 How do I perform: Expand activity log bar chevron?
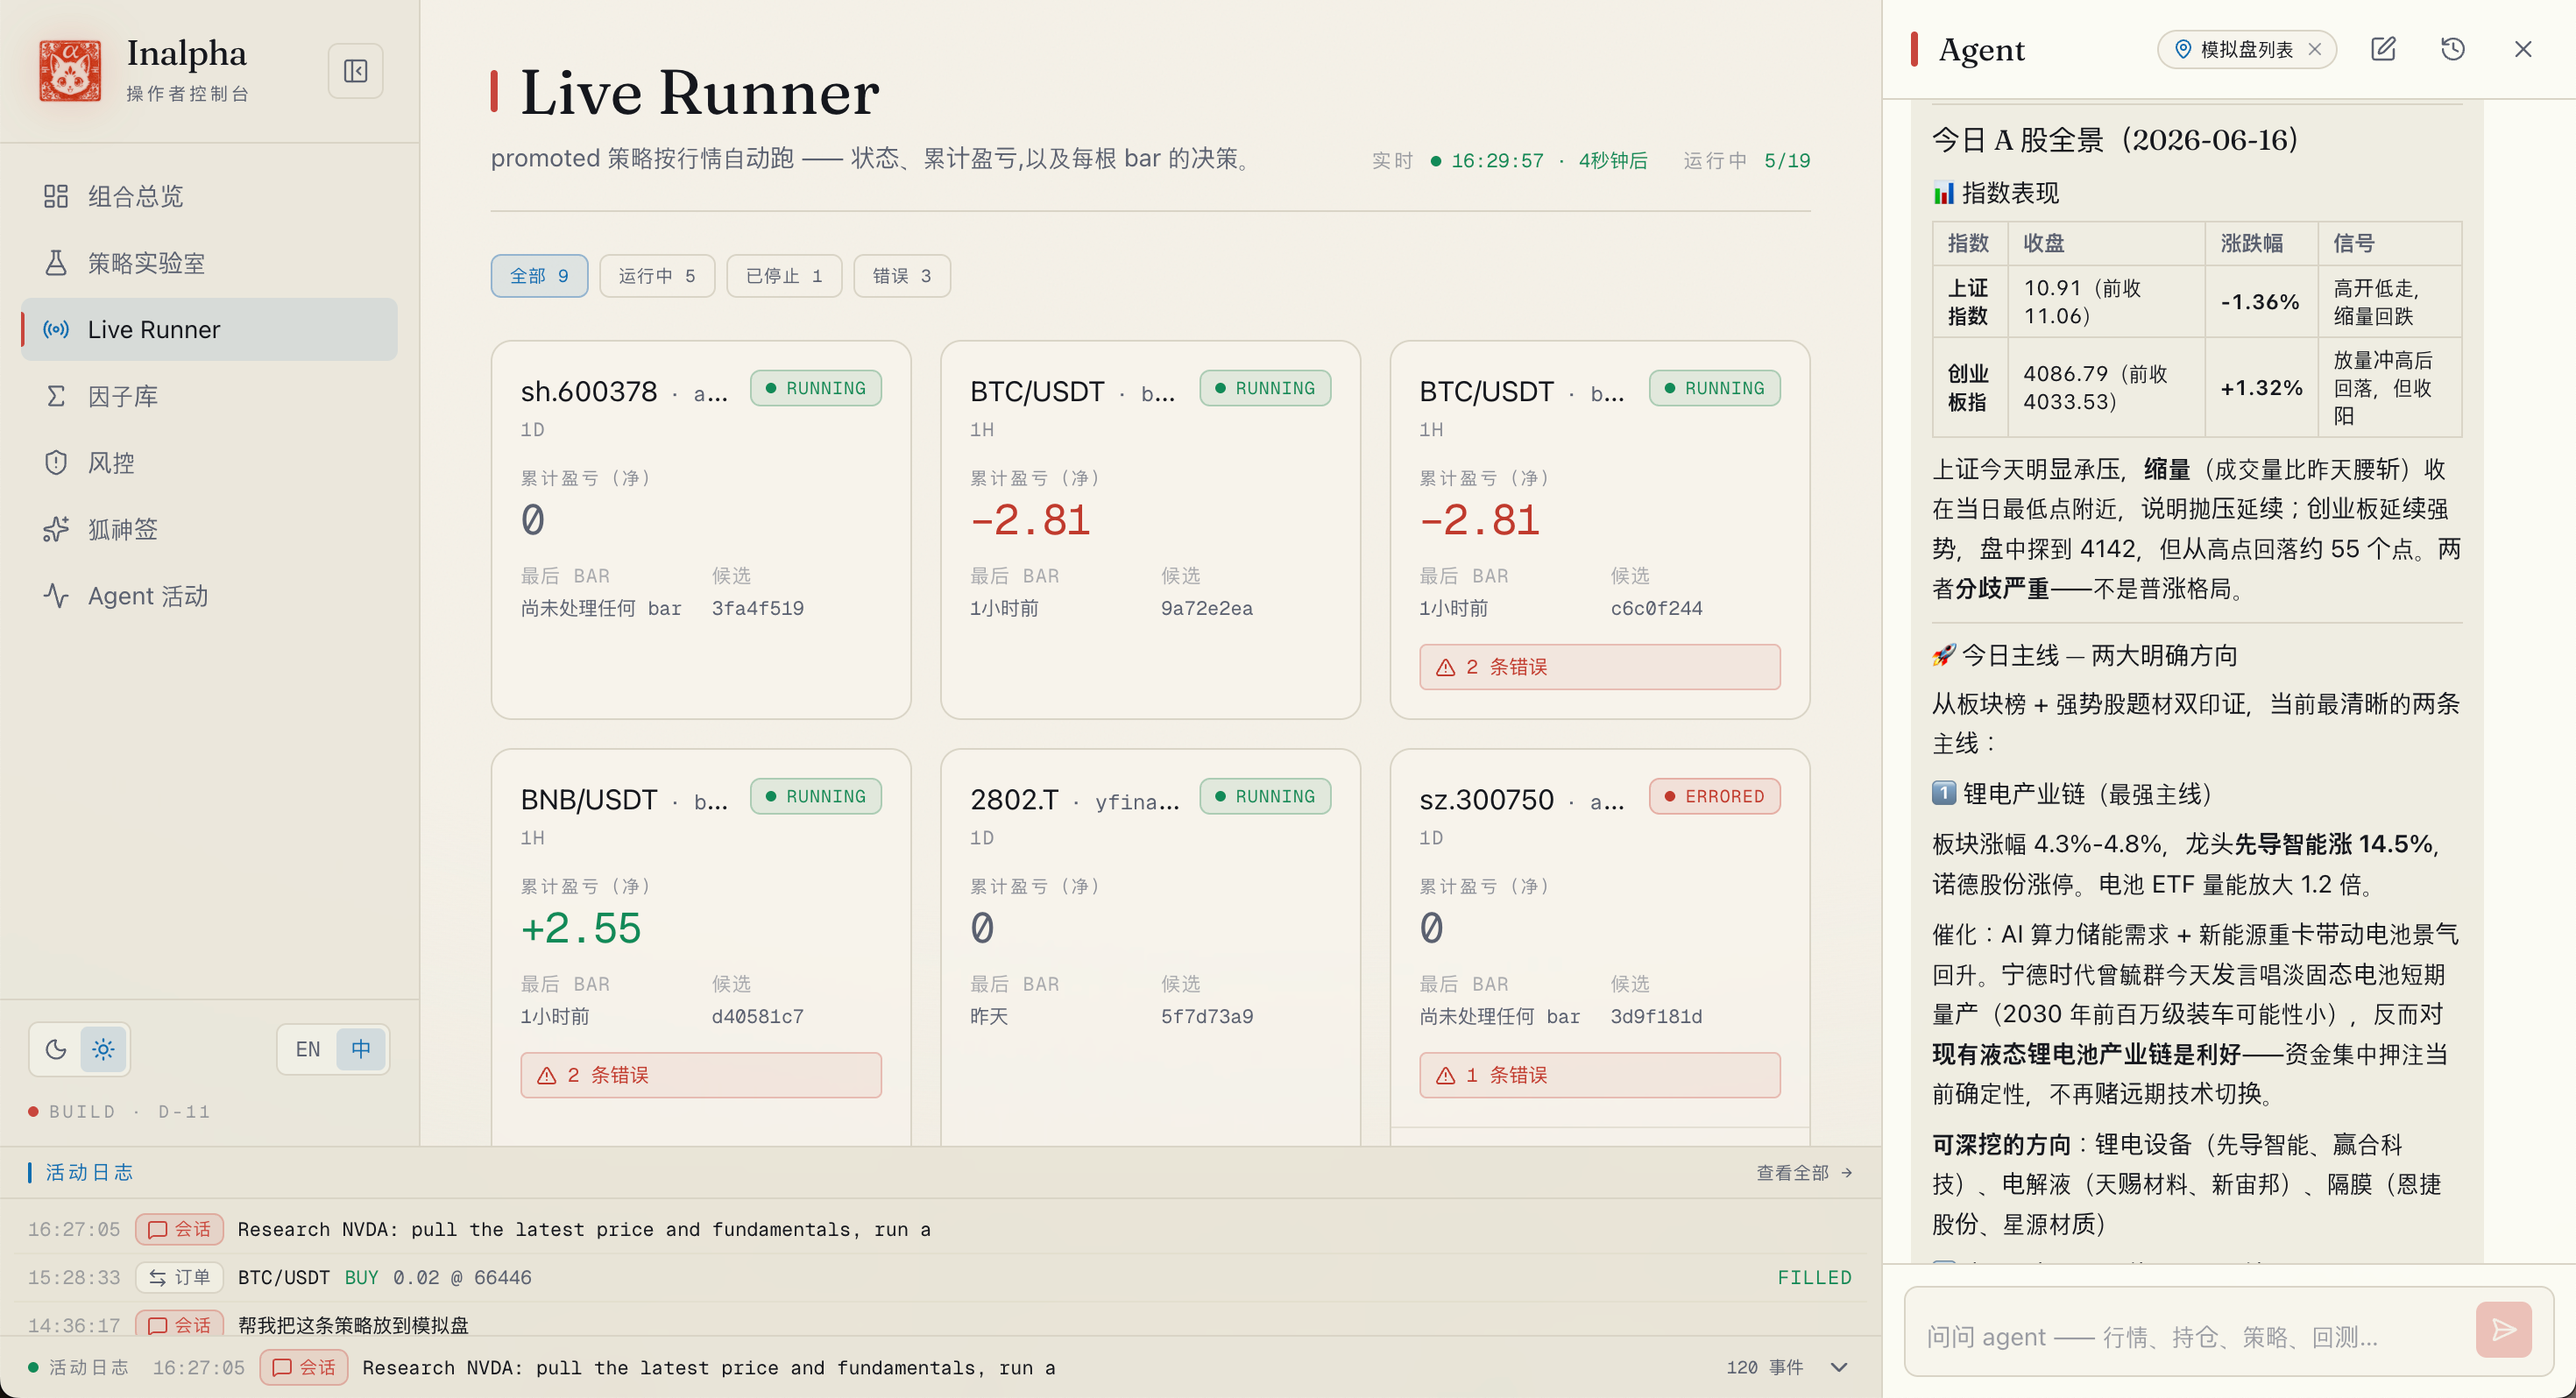click(1839, 1367)
